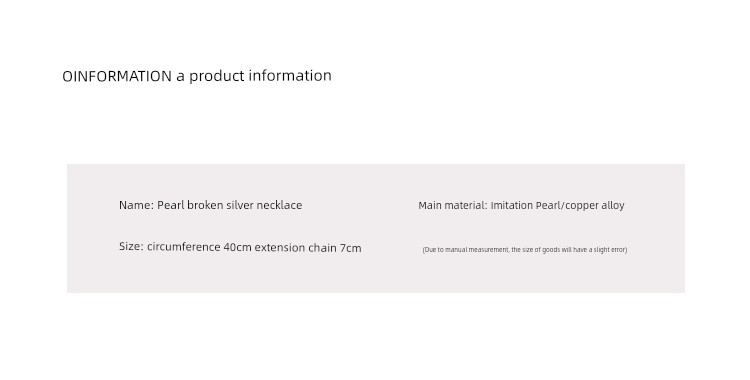Screen dimensions: 750x380
Task: Click the 'Main material:' label
Action: coord(453,205)
